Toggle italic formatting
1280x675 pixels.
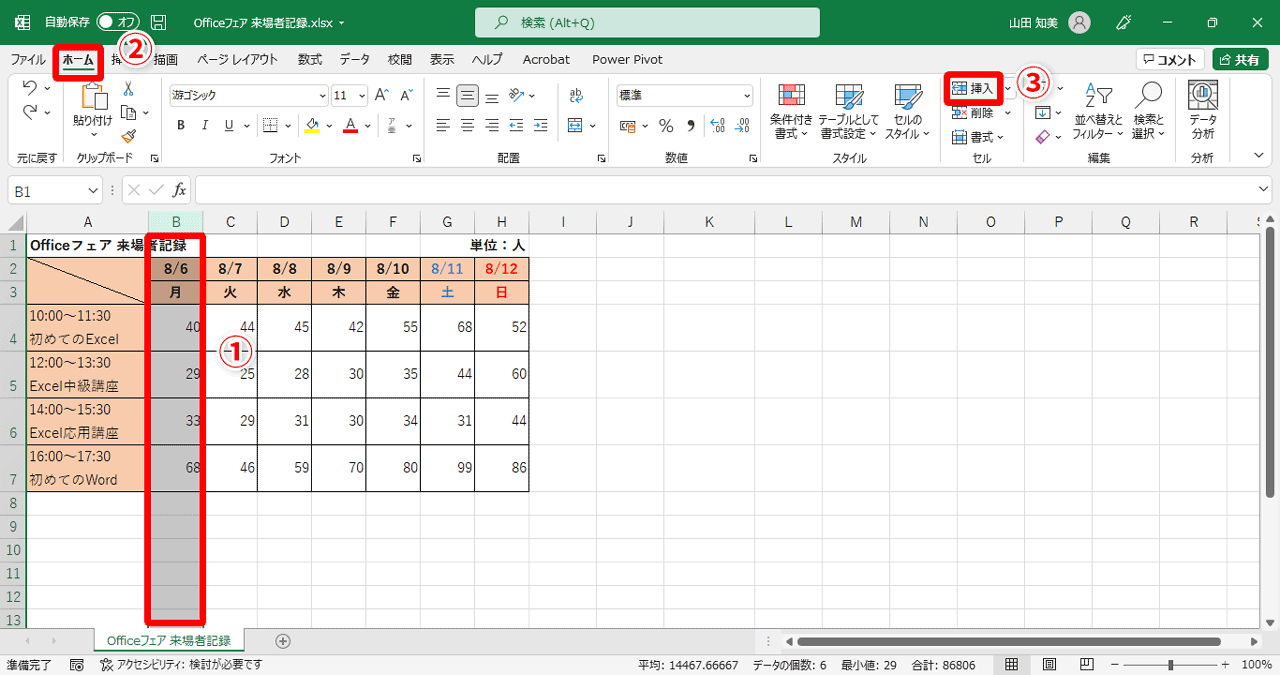pos(203,125)
